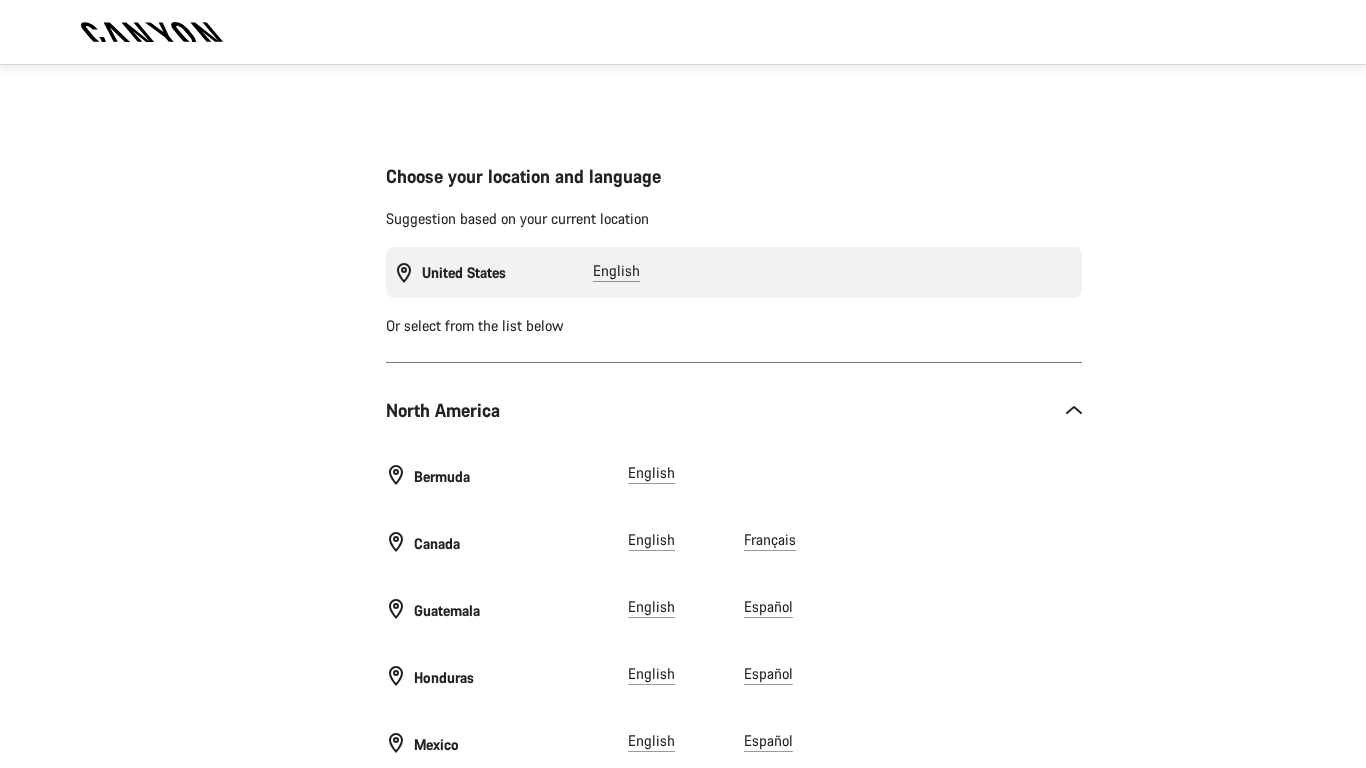The image size is (1366, 768).
Task: Click the location pin beside United States
Action: [x=404, y=273]
